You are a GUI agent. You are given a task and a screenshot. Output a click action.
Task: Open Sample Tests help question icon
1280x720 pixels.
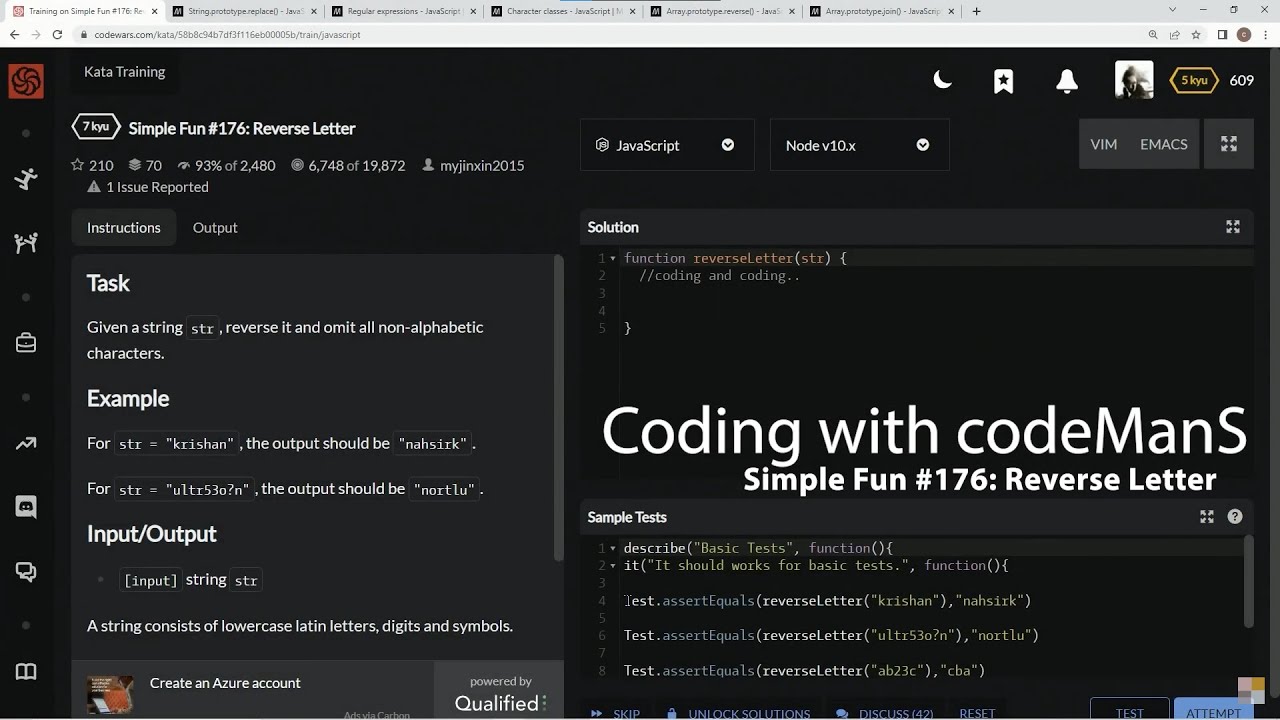click(x=1235, y=517)
